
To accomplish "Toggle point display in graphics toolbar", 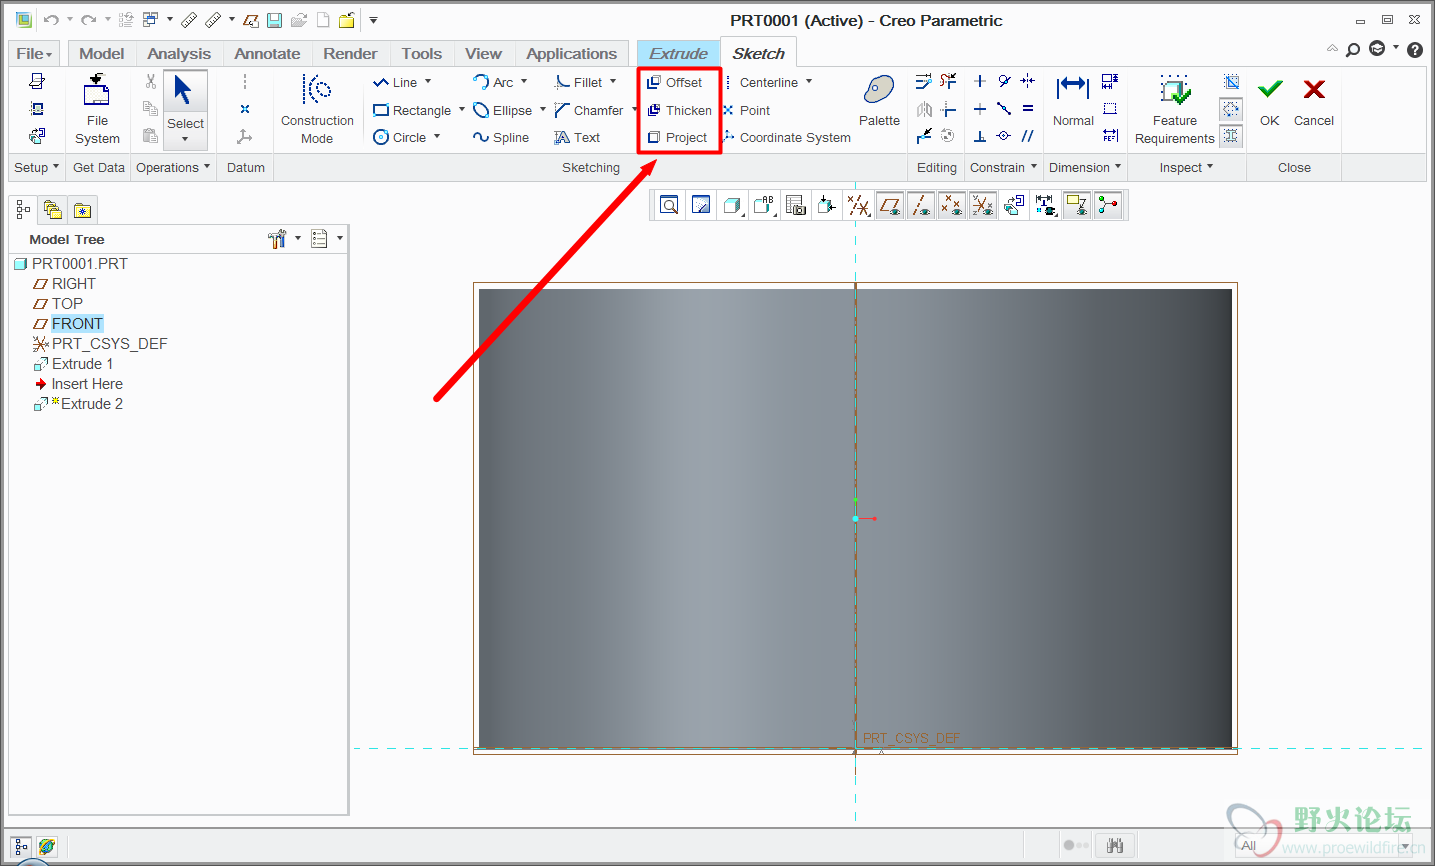I will [951, 206].
